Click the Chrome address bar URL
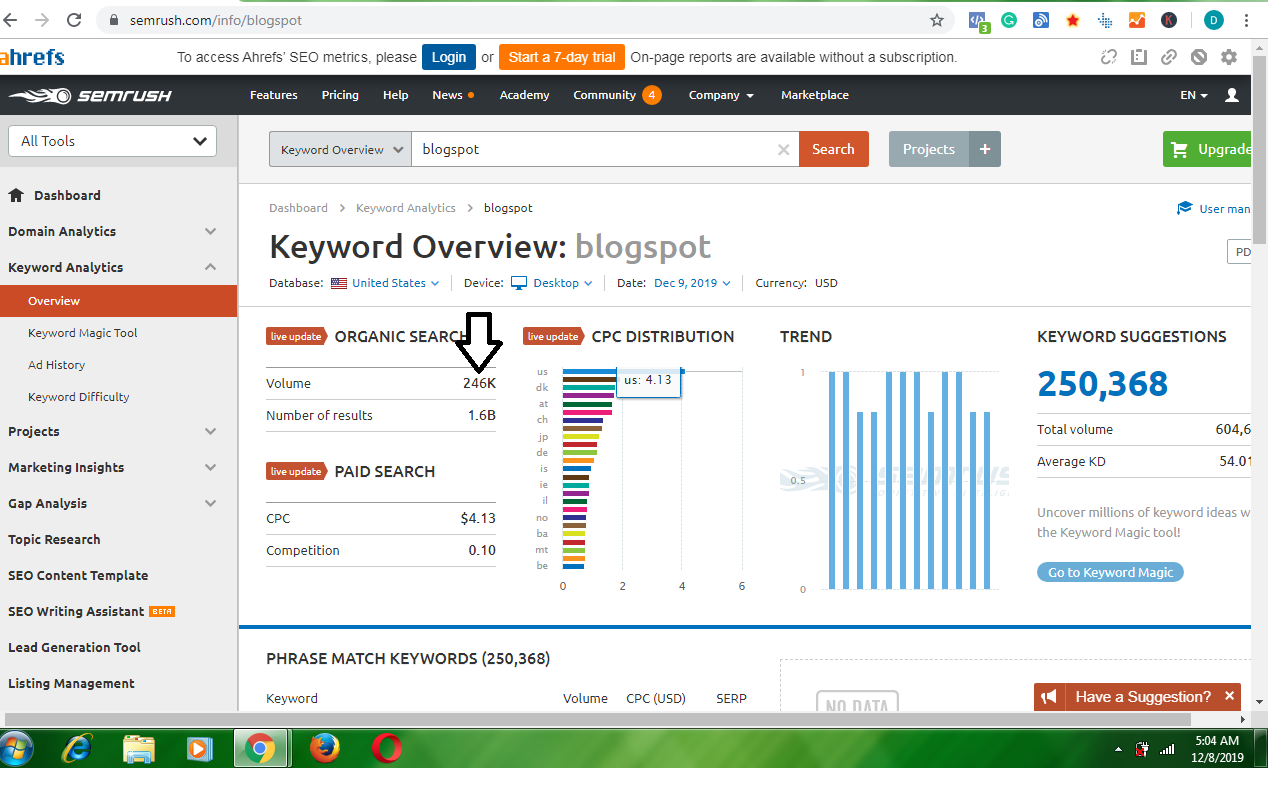 click(216, 20)
